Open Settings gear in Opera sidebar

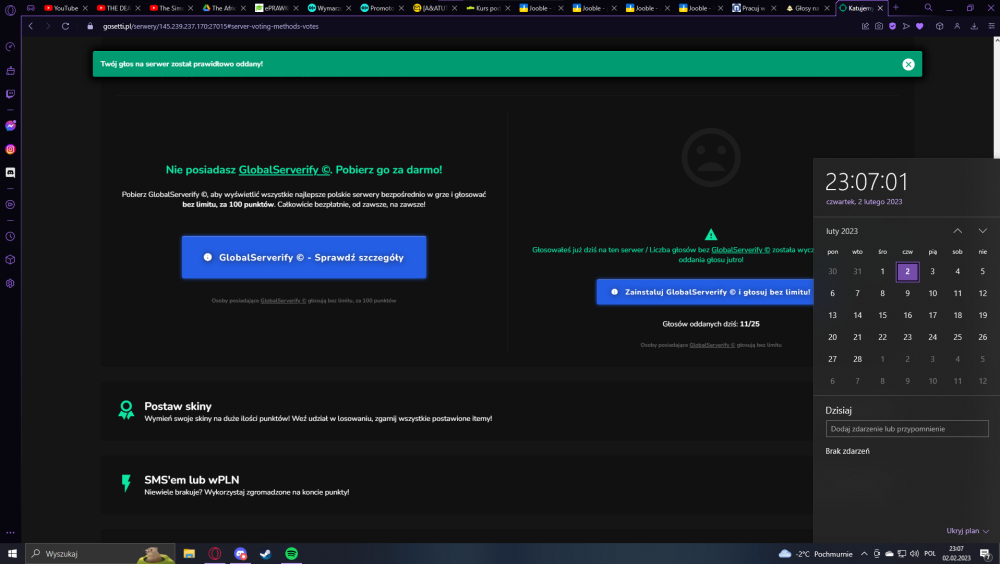[x=10, y=283]
